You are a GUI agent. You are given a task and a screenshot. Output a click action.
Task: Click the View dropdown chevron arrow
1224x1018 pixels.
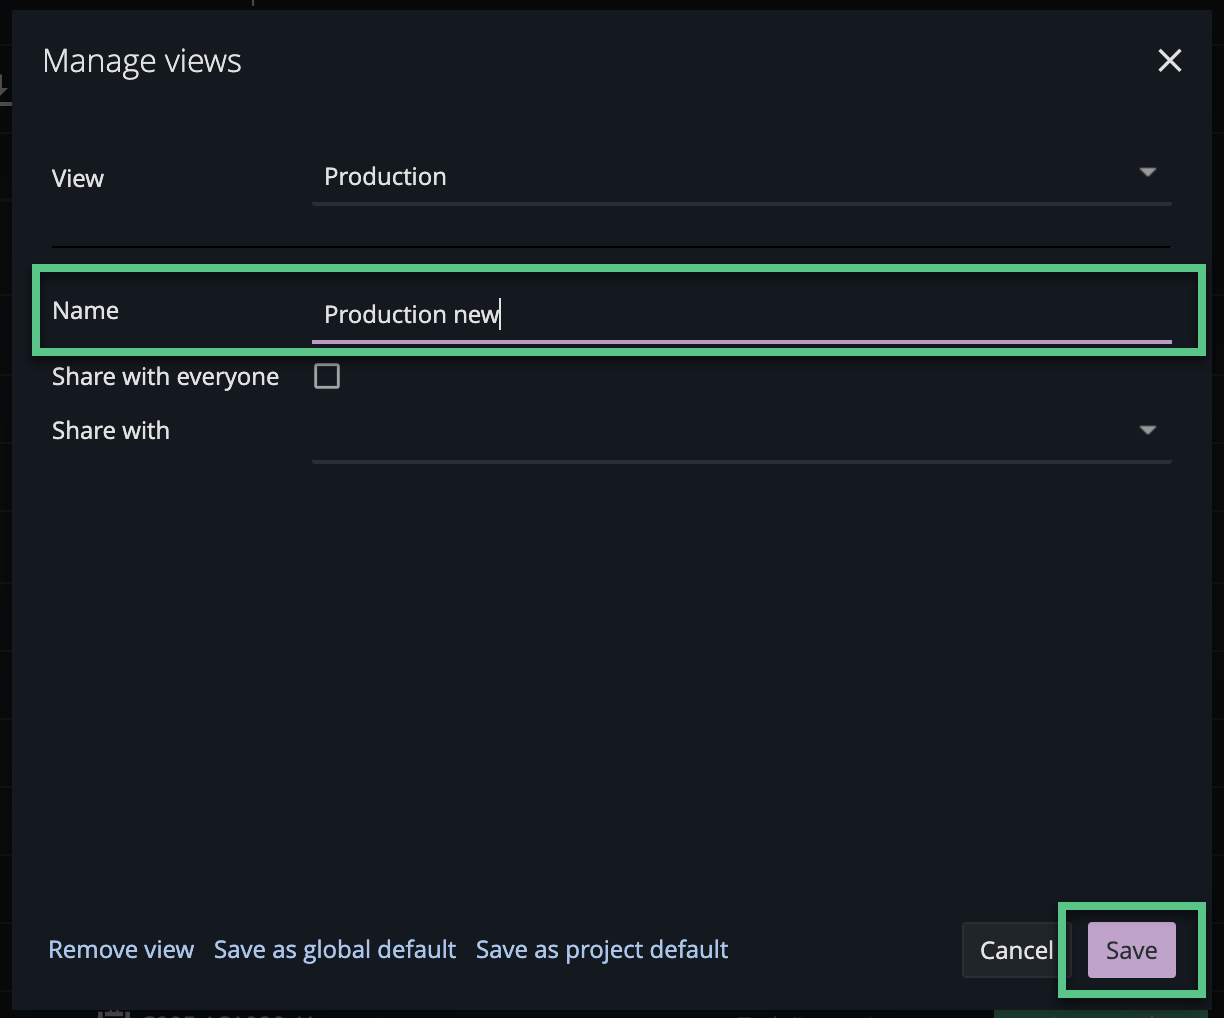(1147, 172)
